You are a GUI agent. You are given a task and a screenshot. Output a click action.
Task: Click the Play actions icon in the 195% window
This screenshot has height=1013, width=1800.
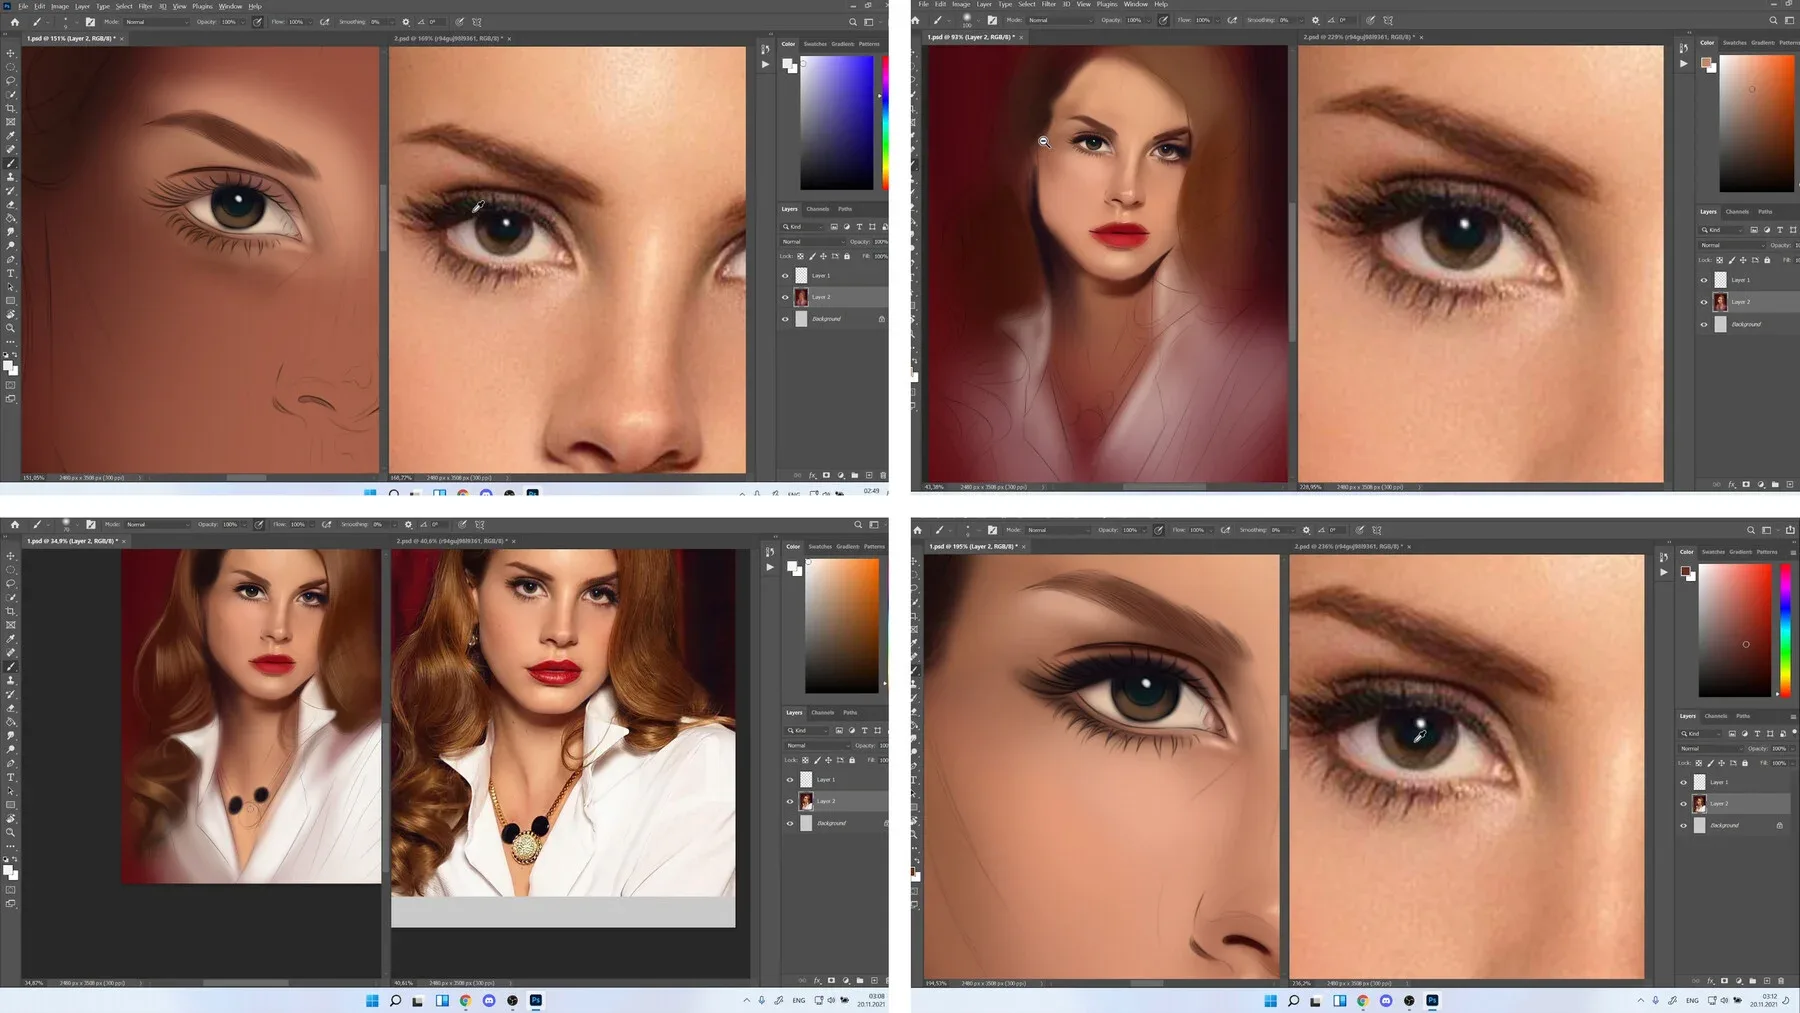coord(1664,572)
